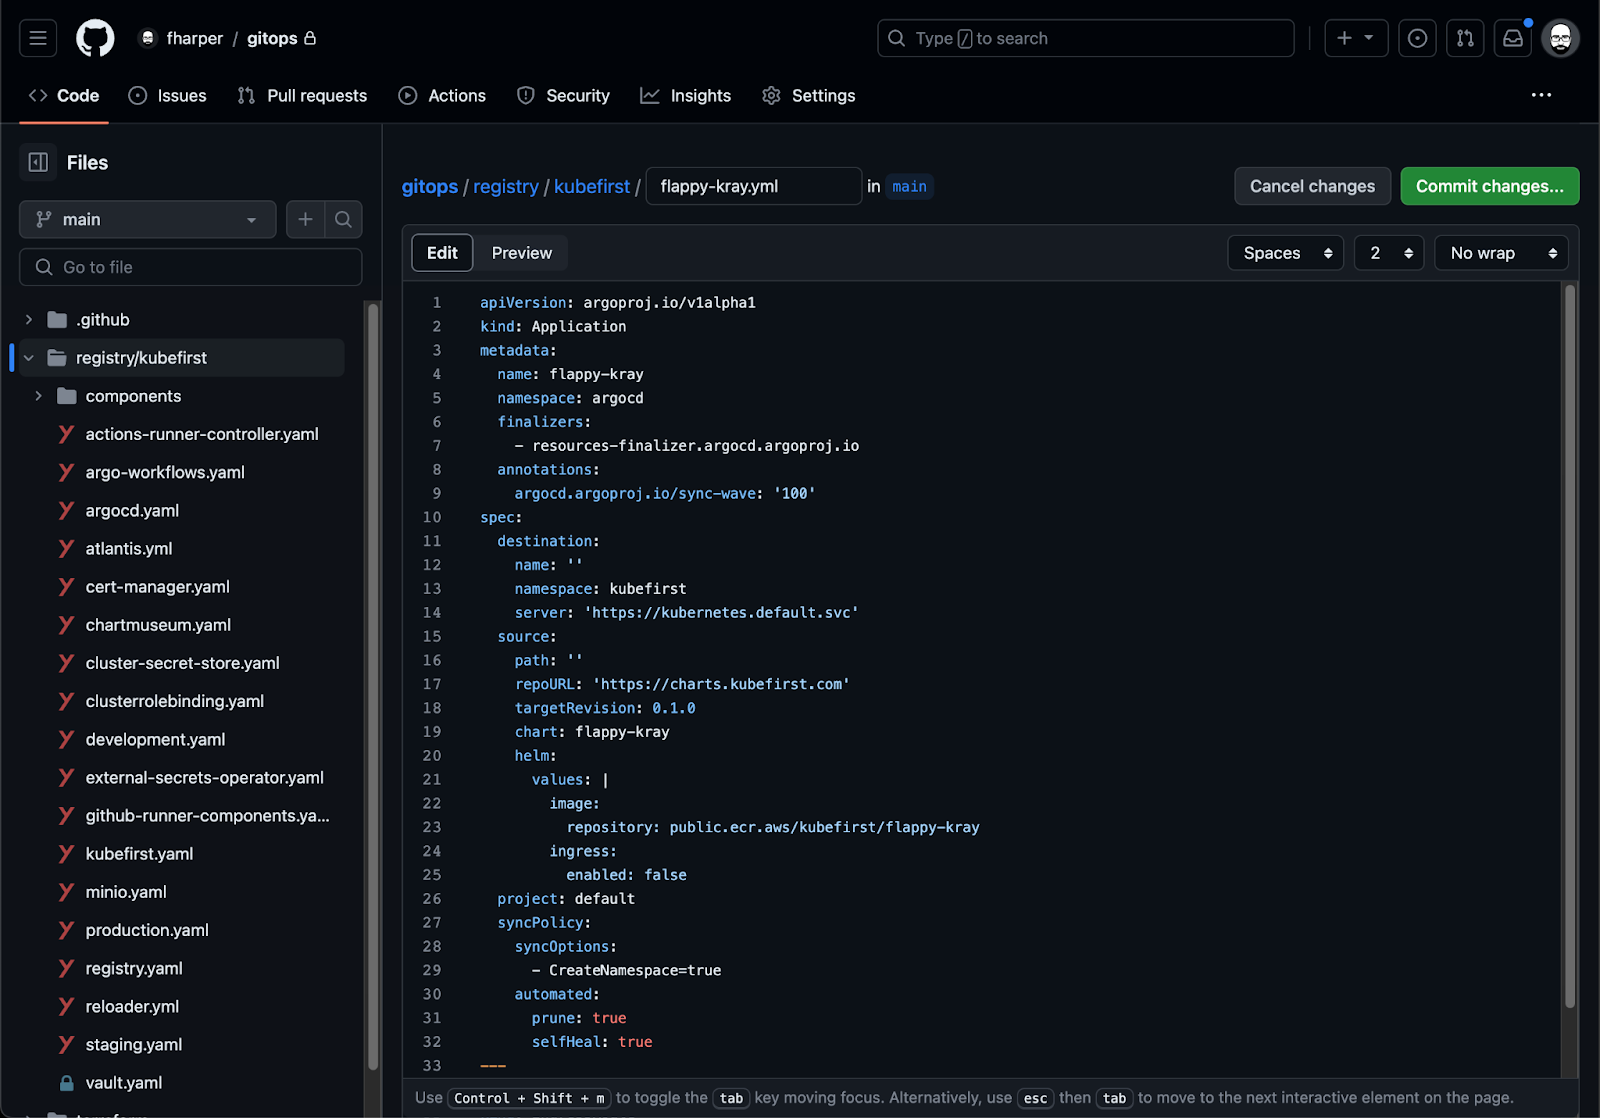Open reloader.yml file
The image size is (1600, 1118).
132,1006
